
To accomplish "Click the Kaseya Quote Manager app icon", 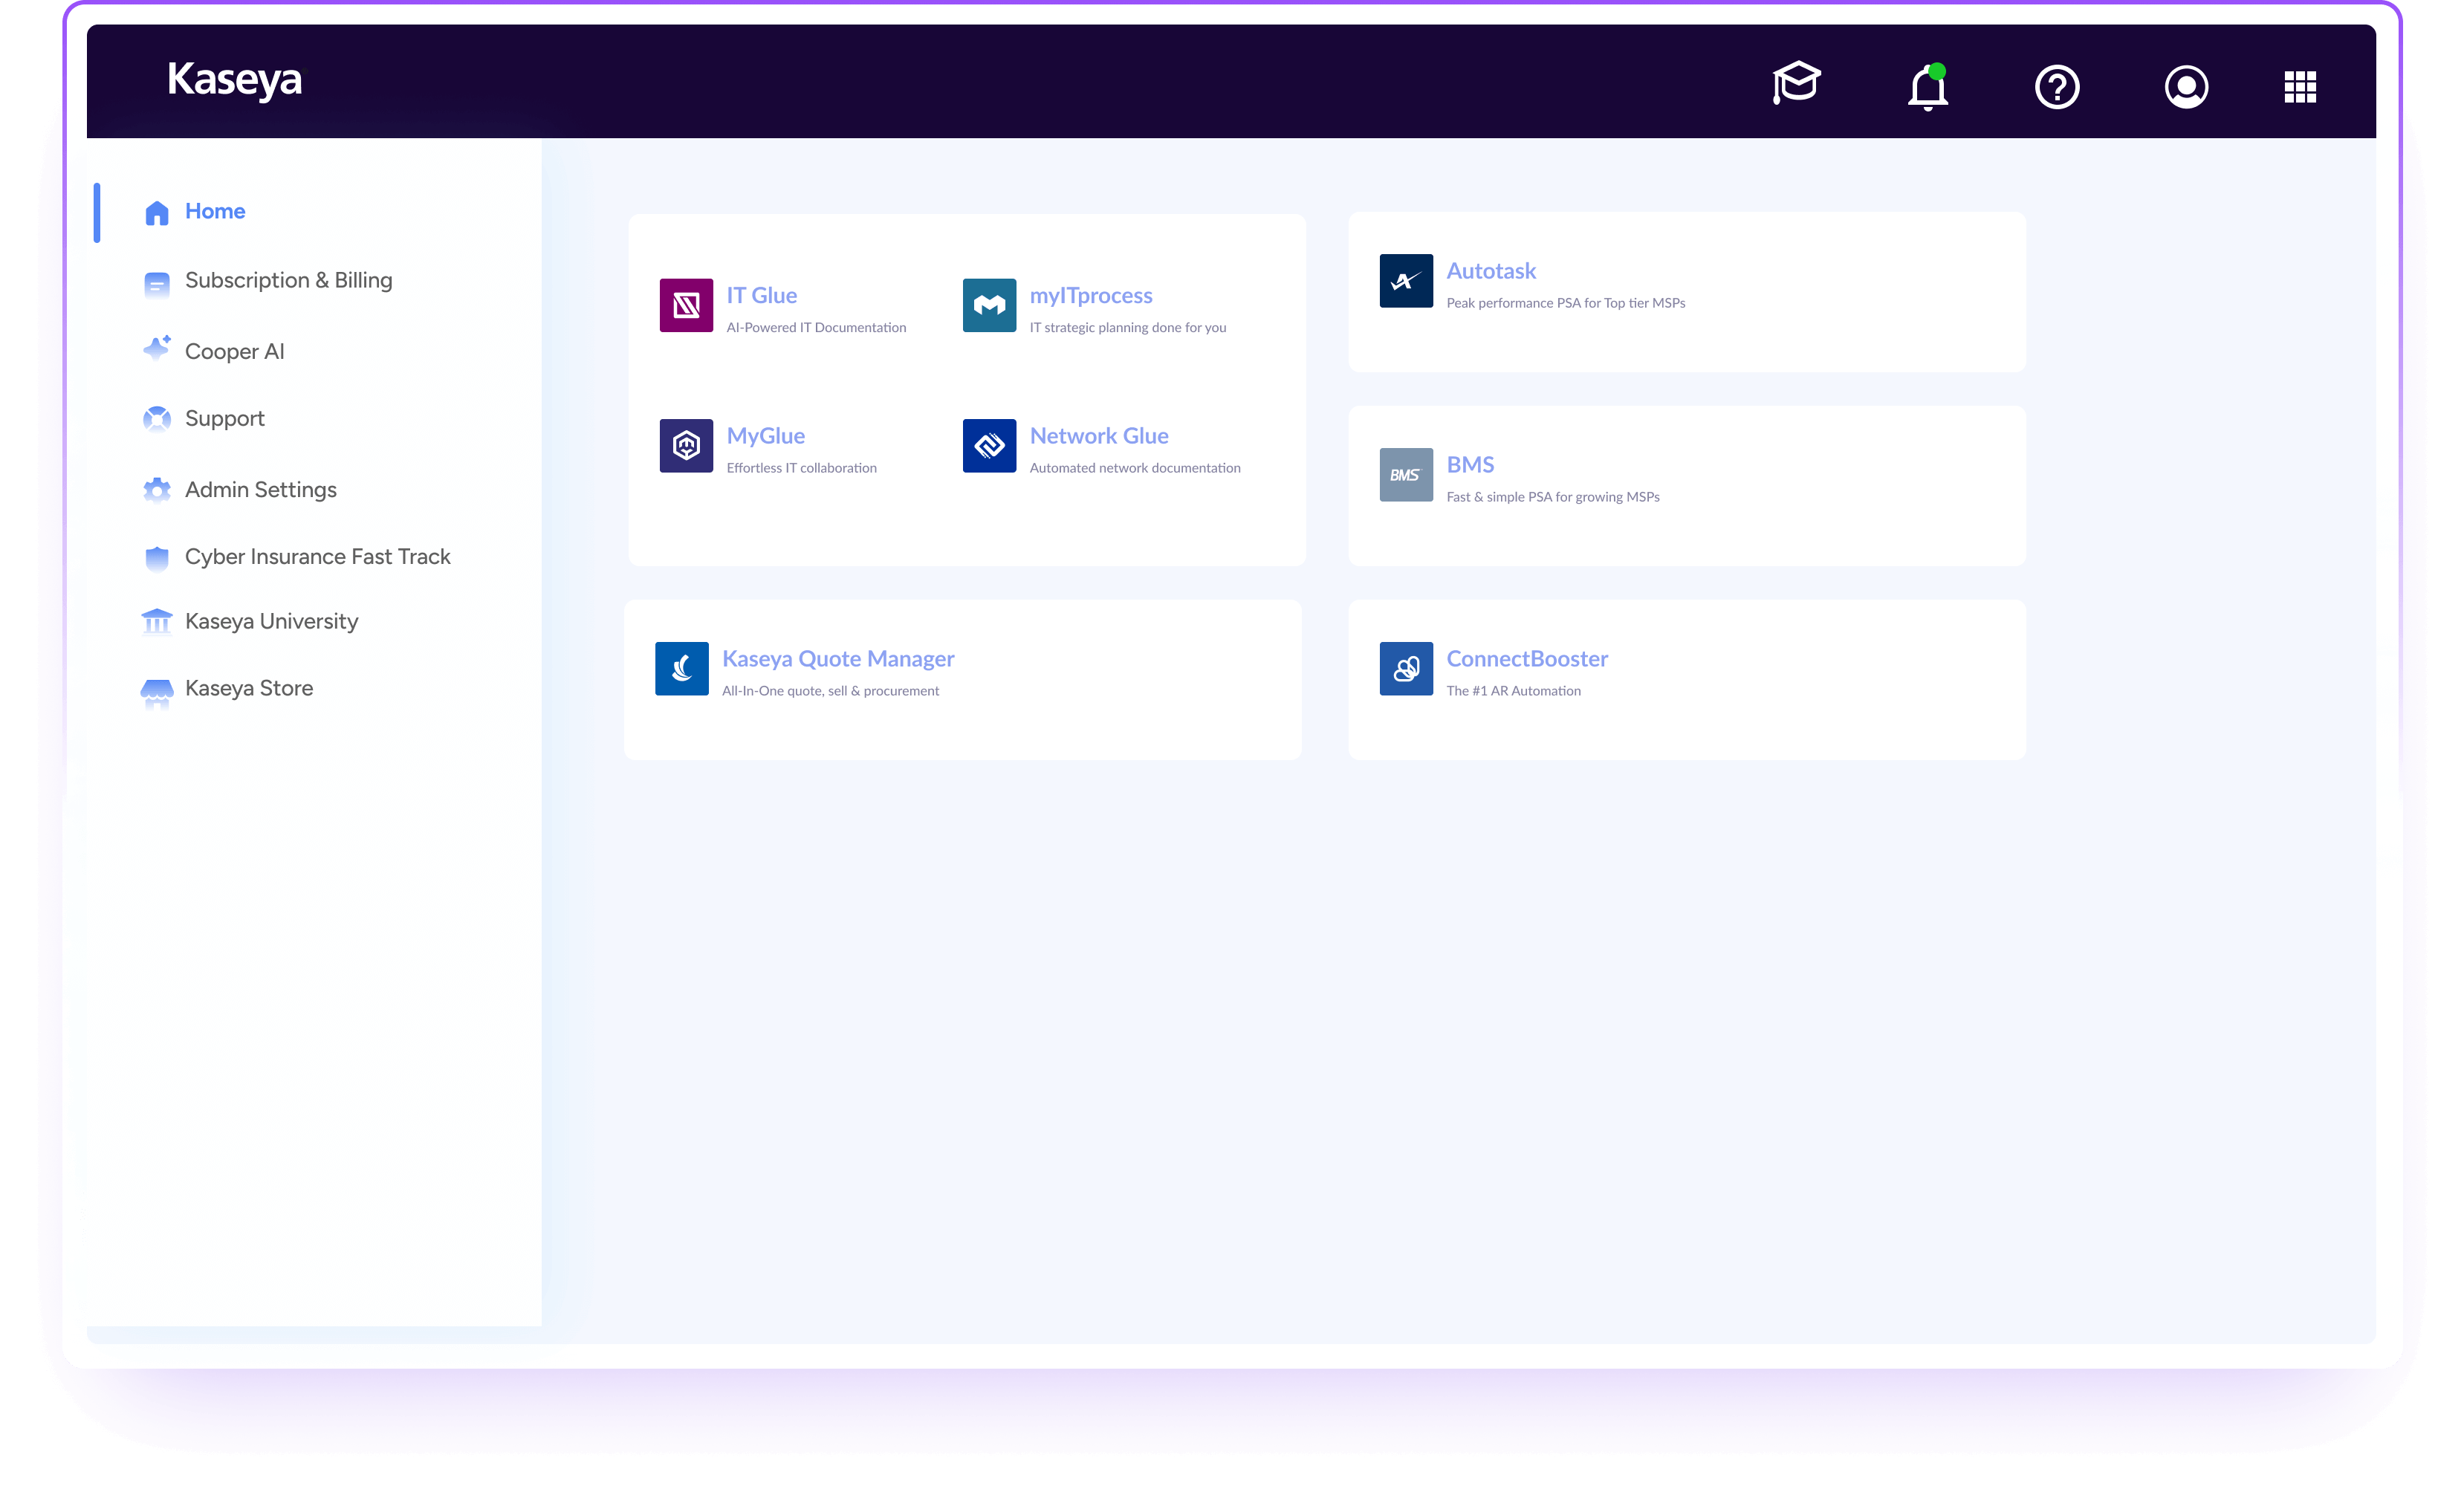I will 682,668.
